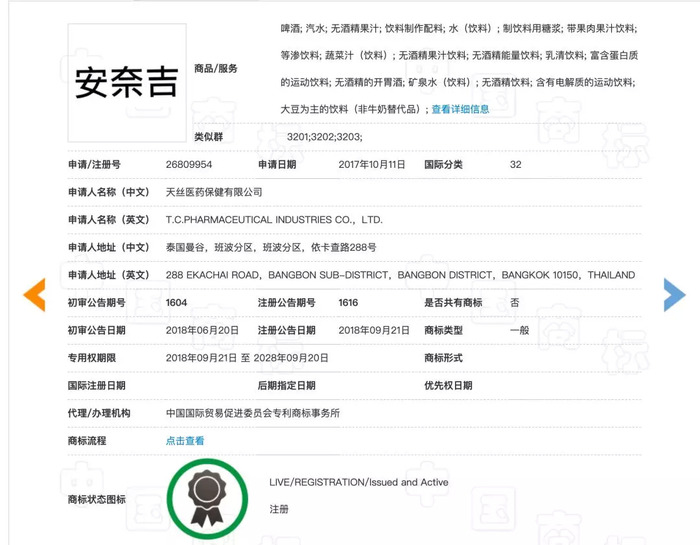700x545 pixels.
Task: Click the 申请/注册号 label
Action: [x=94, y=164]
